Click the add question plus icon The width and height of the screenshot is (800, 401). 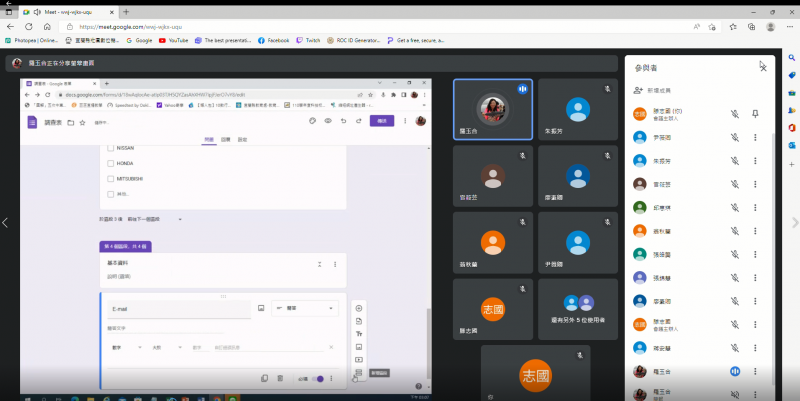coord(359,307)
